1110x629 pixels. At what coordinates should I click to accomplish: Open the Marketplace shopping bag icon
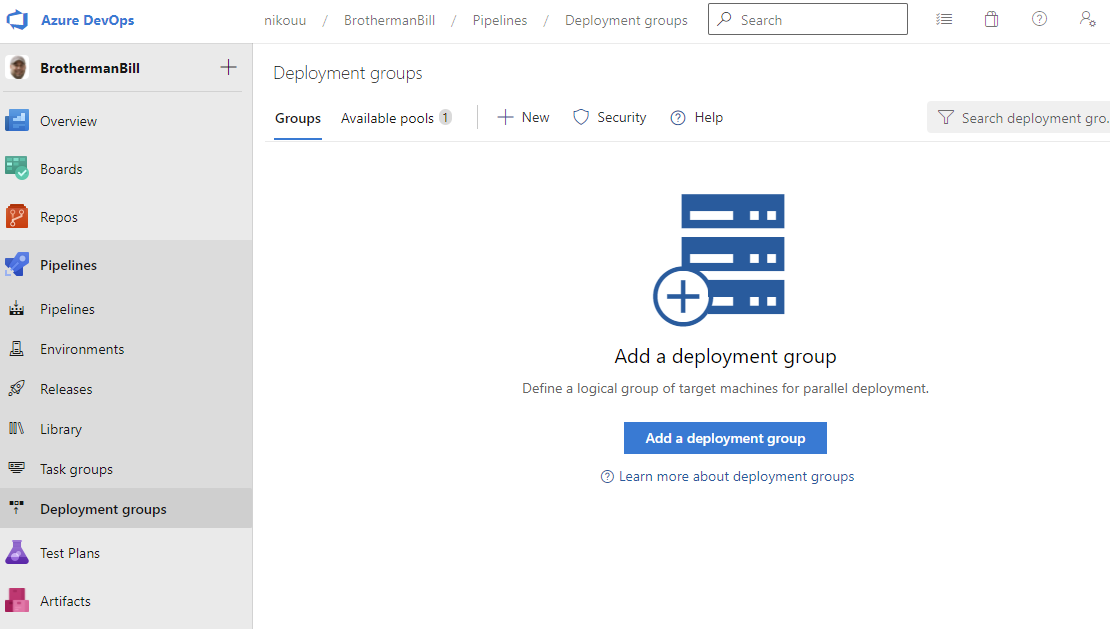[991, 19]
